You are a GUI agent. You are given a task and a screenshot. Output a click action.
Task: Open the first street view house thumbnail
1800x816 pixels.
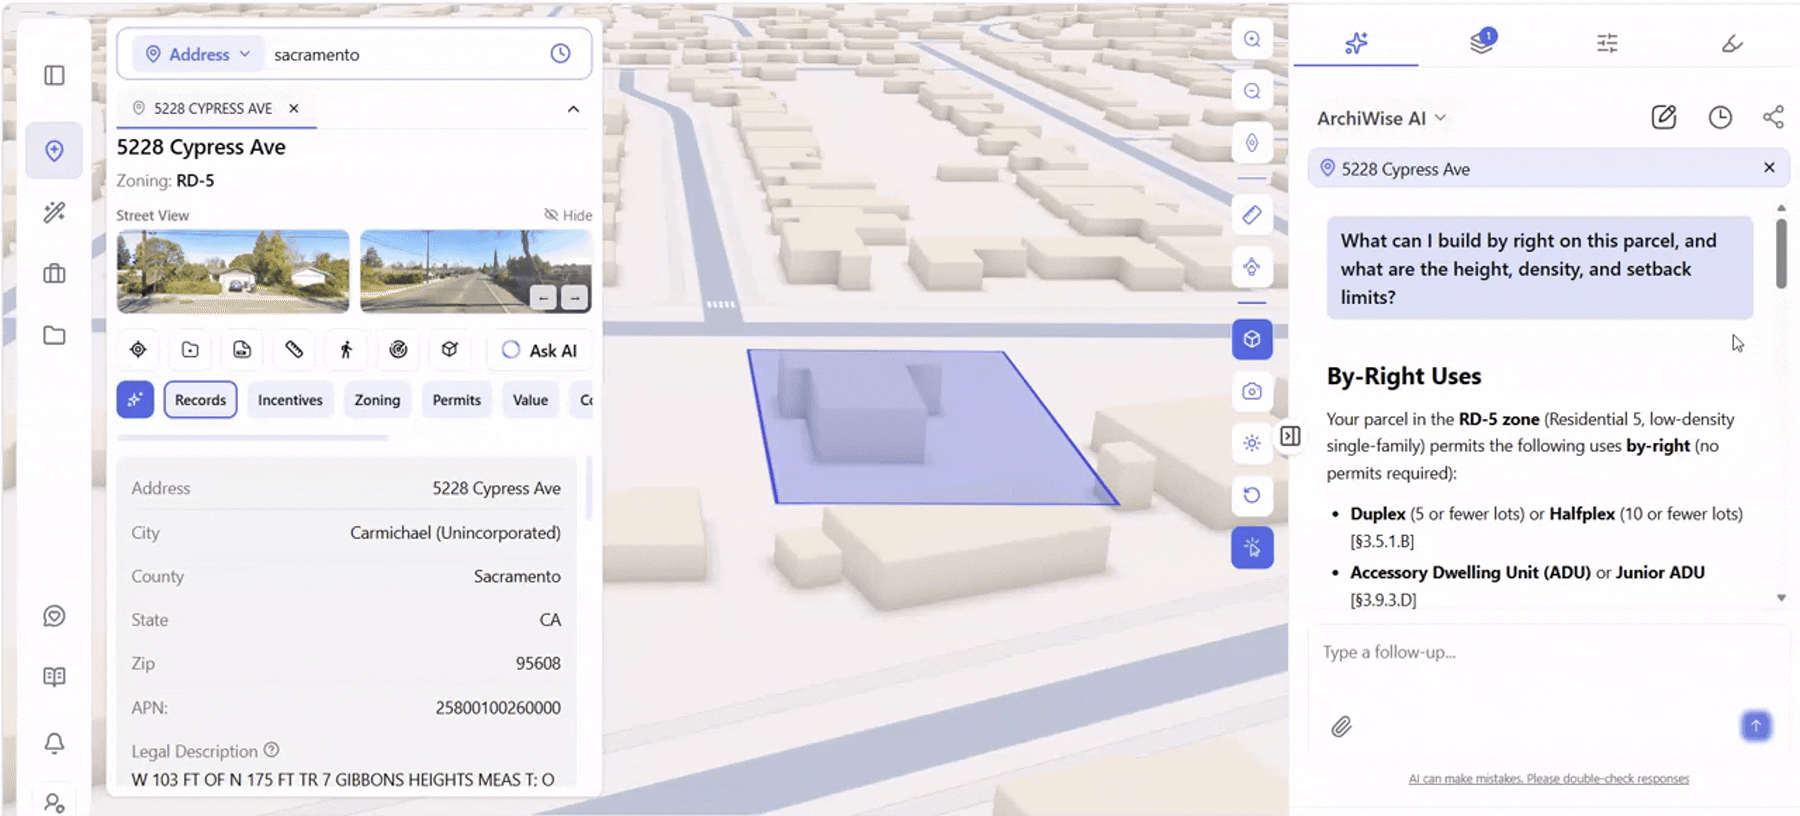click(233, 271)
